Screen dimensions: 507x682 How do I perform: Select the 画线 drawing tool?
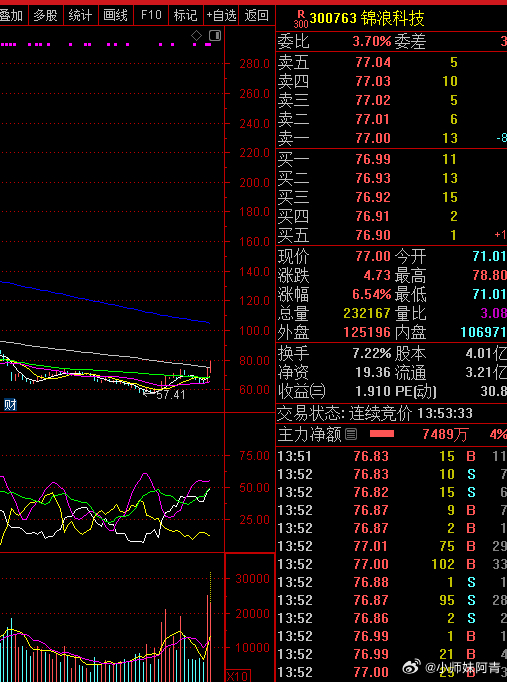[x=116, y=16]
